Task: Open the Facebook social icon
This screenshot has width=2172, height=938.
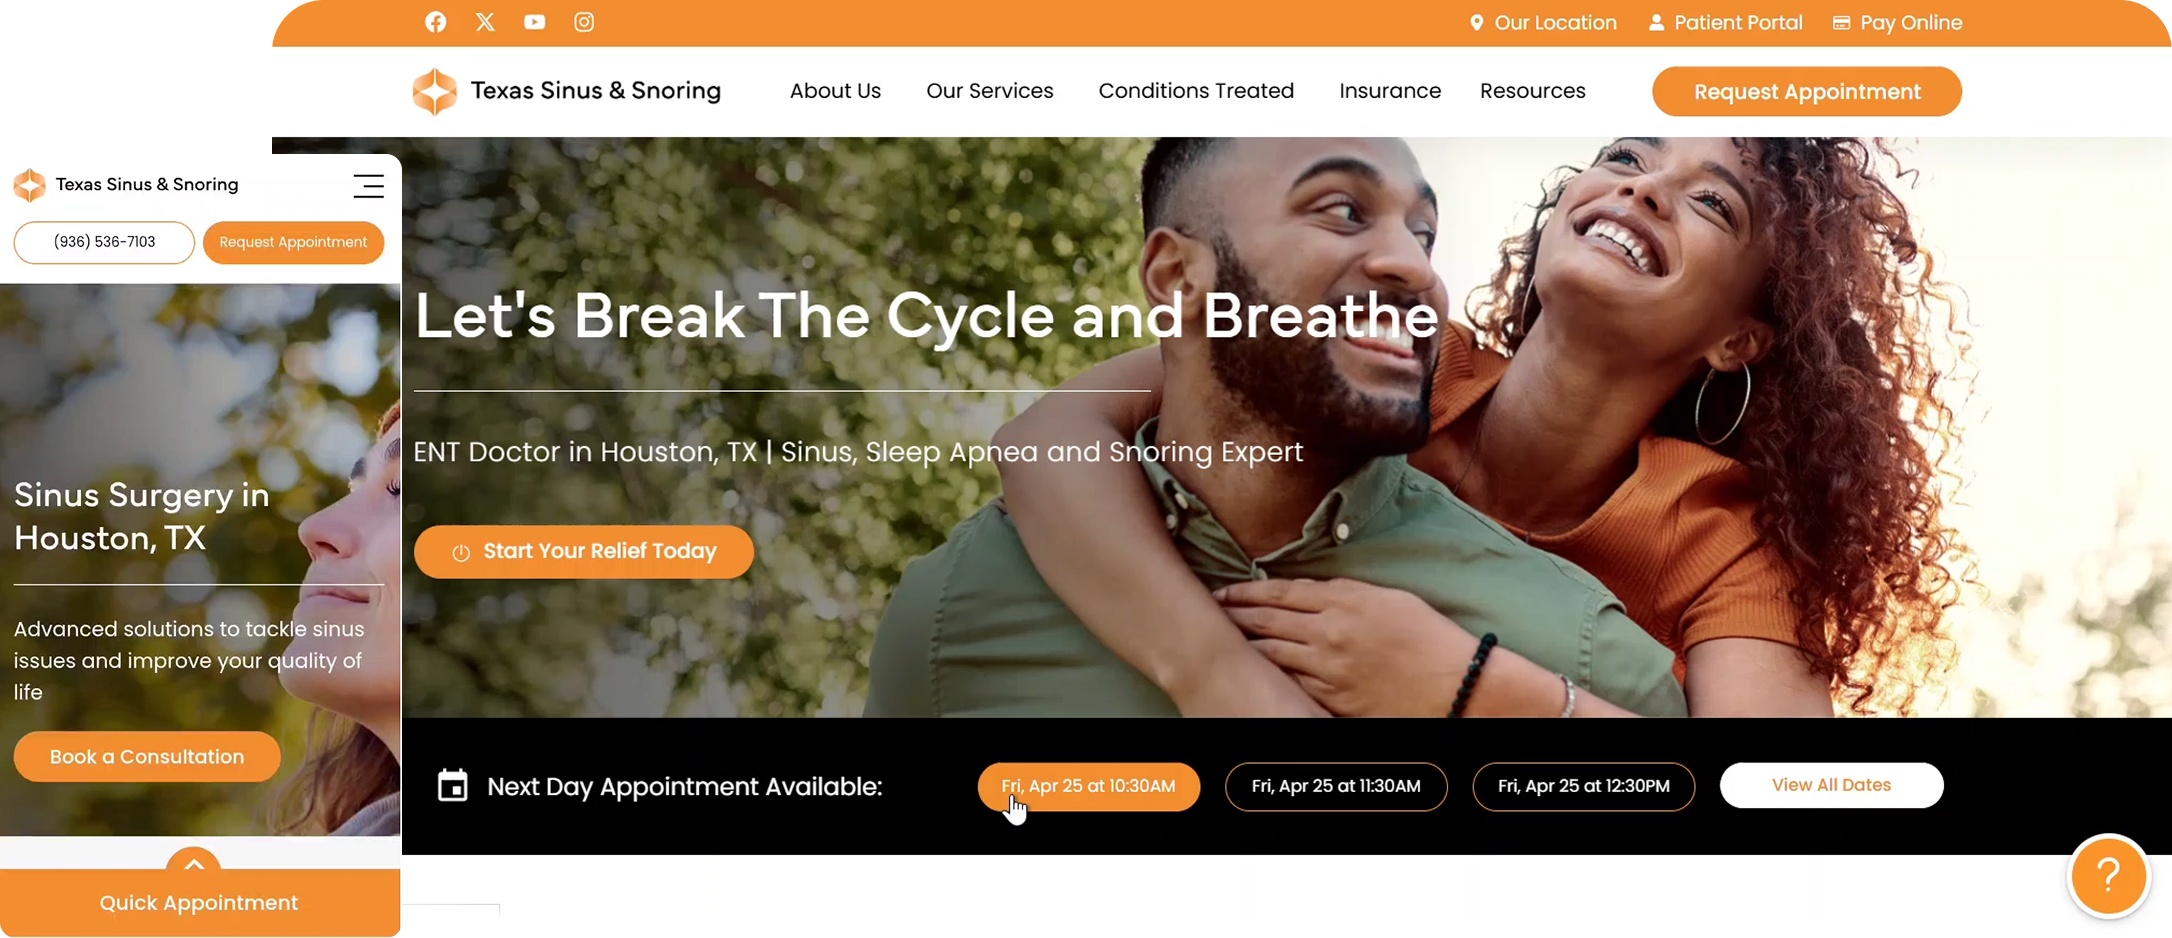Action: click(x=435, y=22)
